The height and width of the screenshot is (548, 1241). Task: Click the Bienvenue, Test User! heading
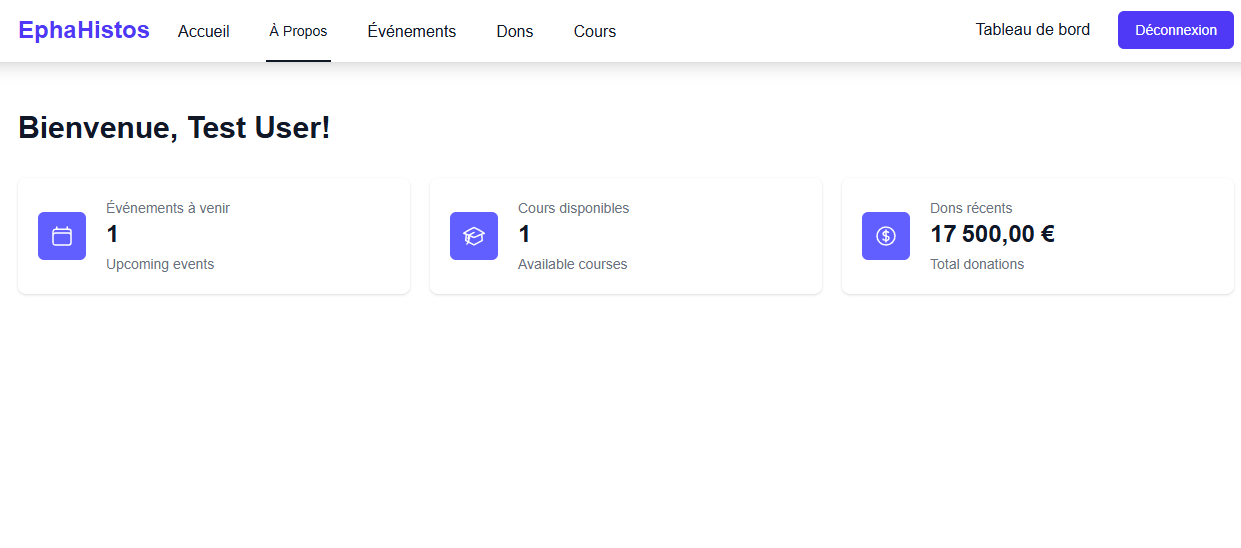coord(174,128)
